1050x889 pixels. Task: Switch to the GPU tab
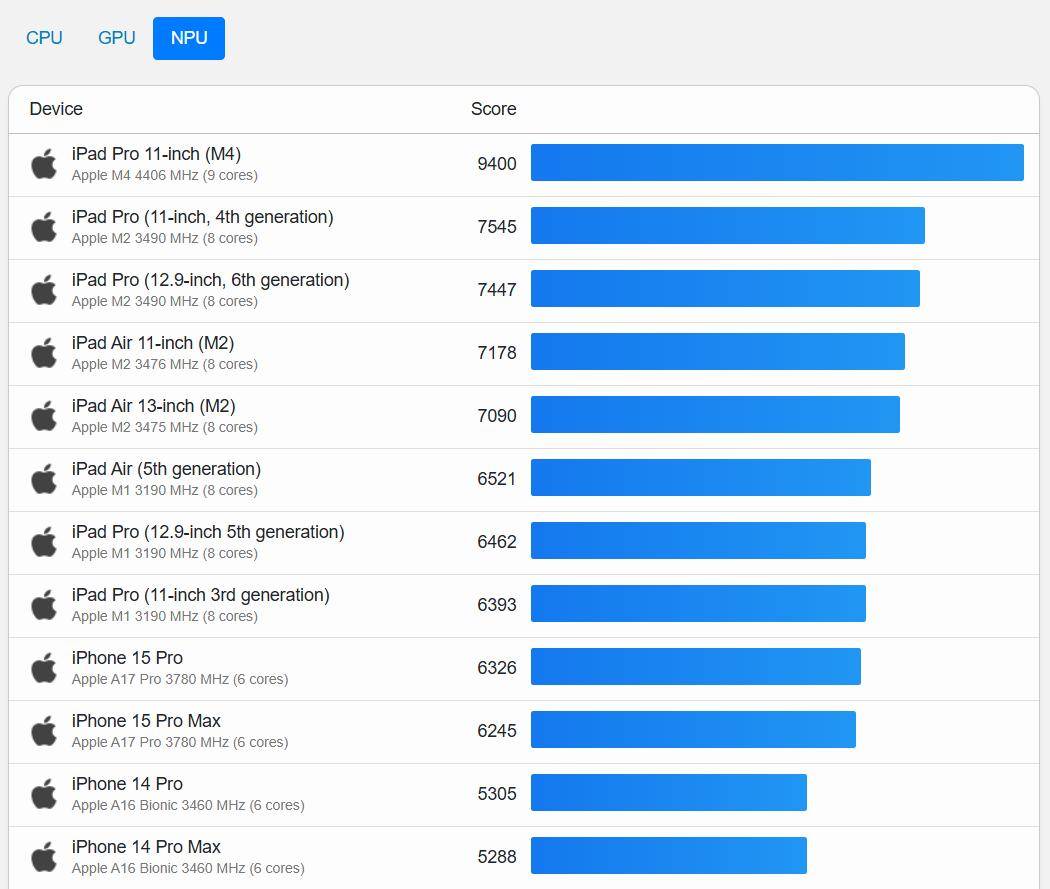117,38
